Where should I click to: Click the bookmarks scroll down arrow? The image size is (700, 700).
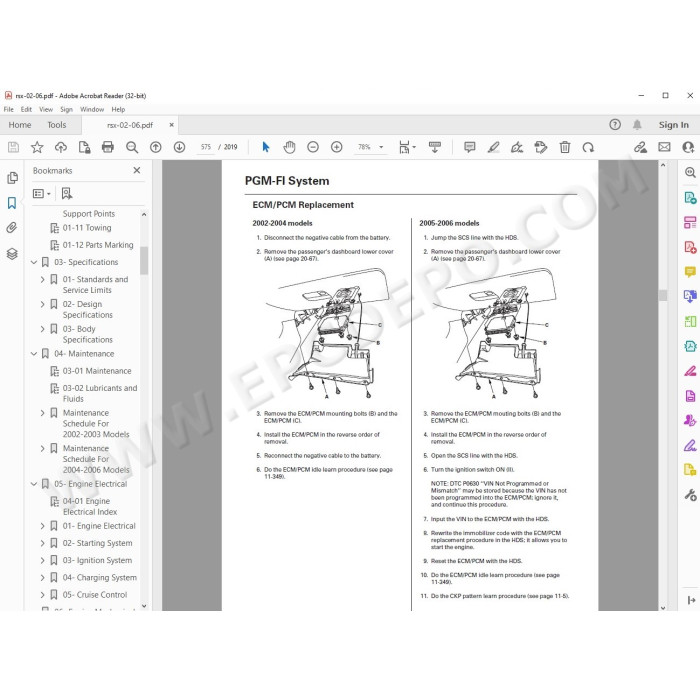point(144,606)
